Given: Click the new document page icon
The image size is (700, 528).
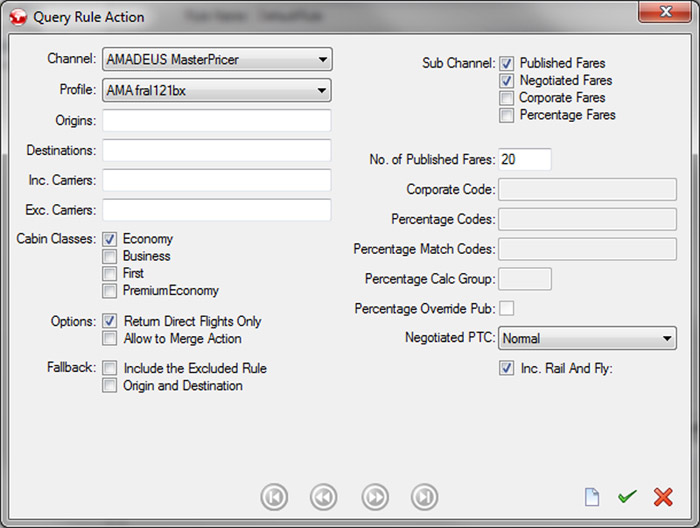Looking at the screenshot, I should click(592, 497).
